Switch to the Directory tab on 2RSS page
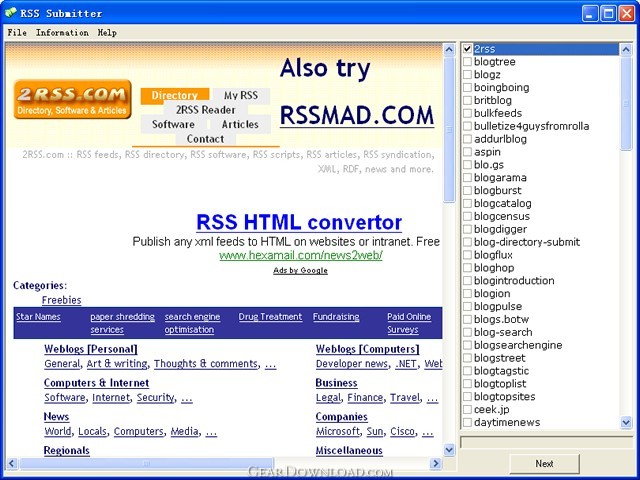The height and width of the screenshot is (480, 640). pyautogui.click(x=175, y=94)
